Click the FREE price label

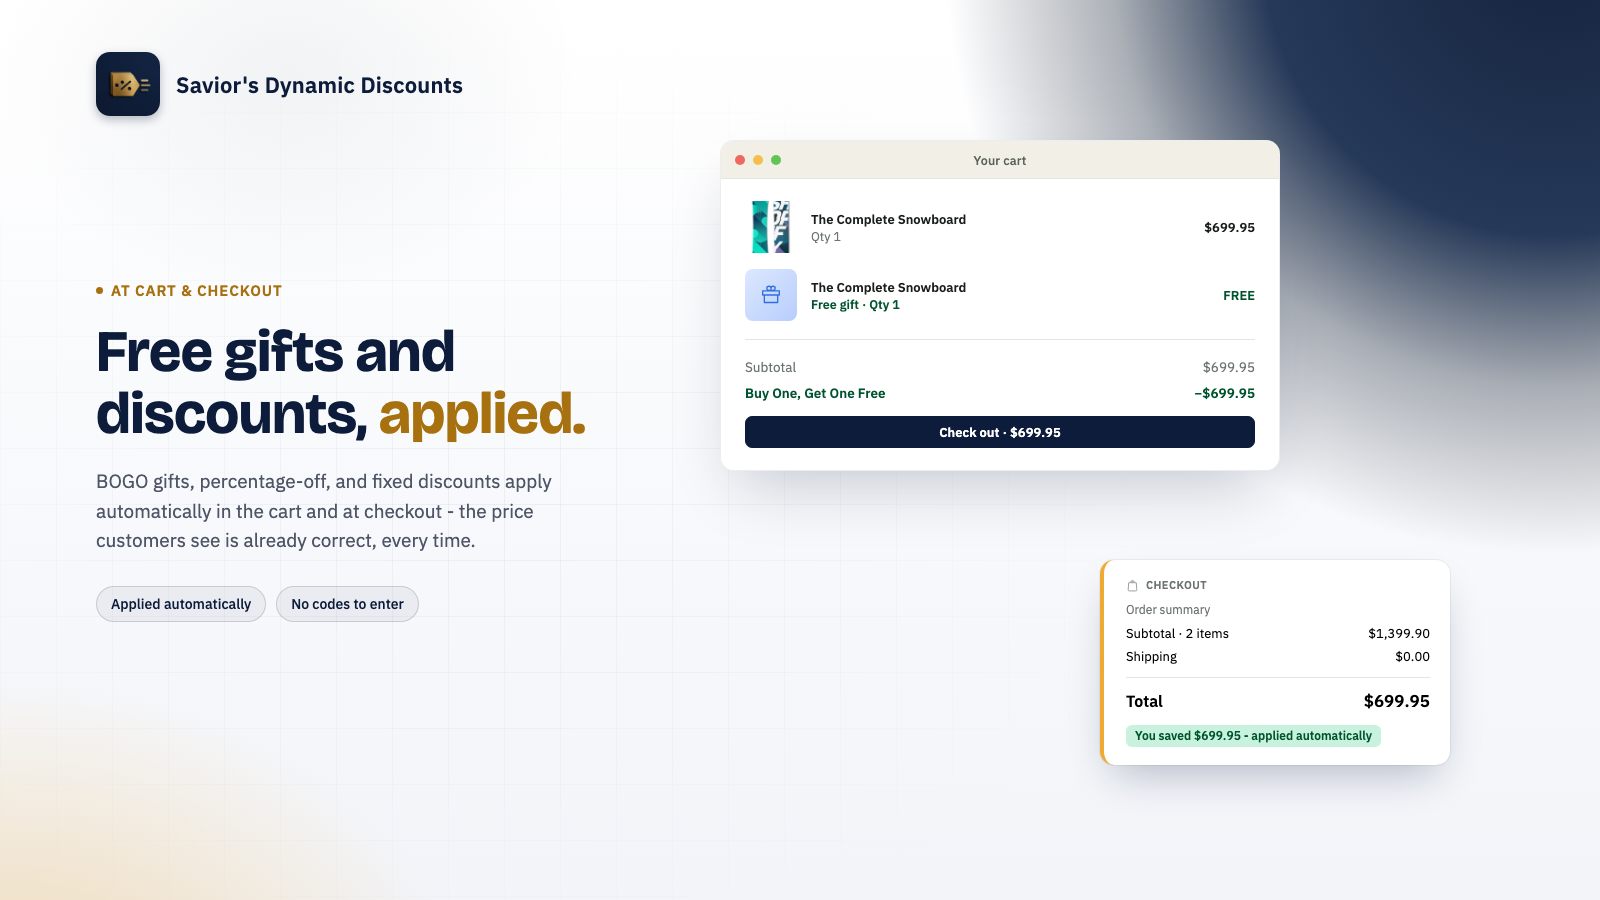point(1239,296)
